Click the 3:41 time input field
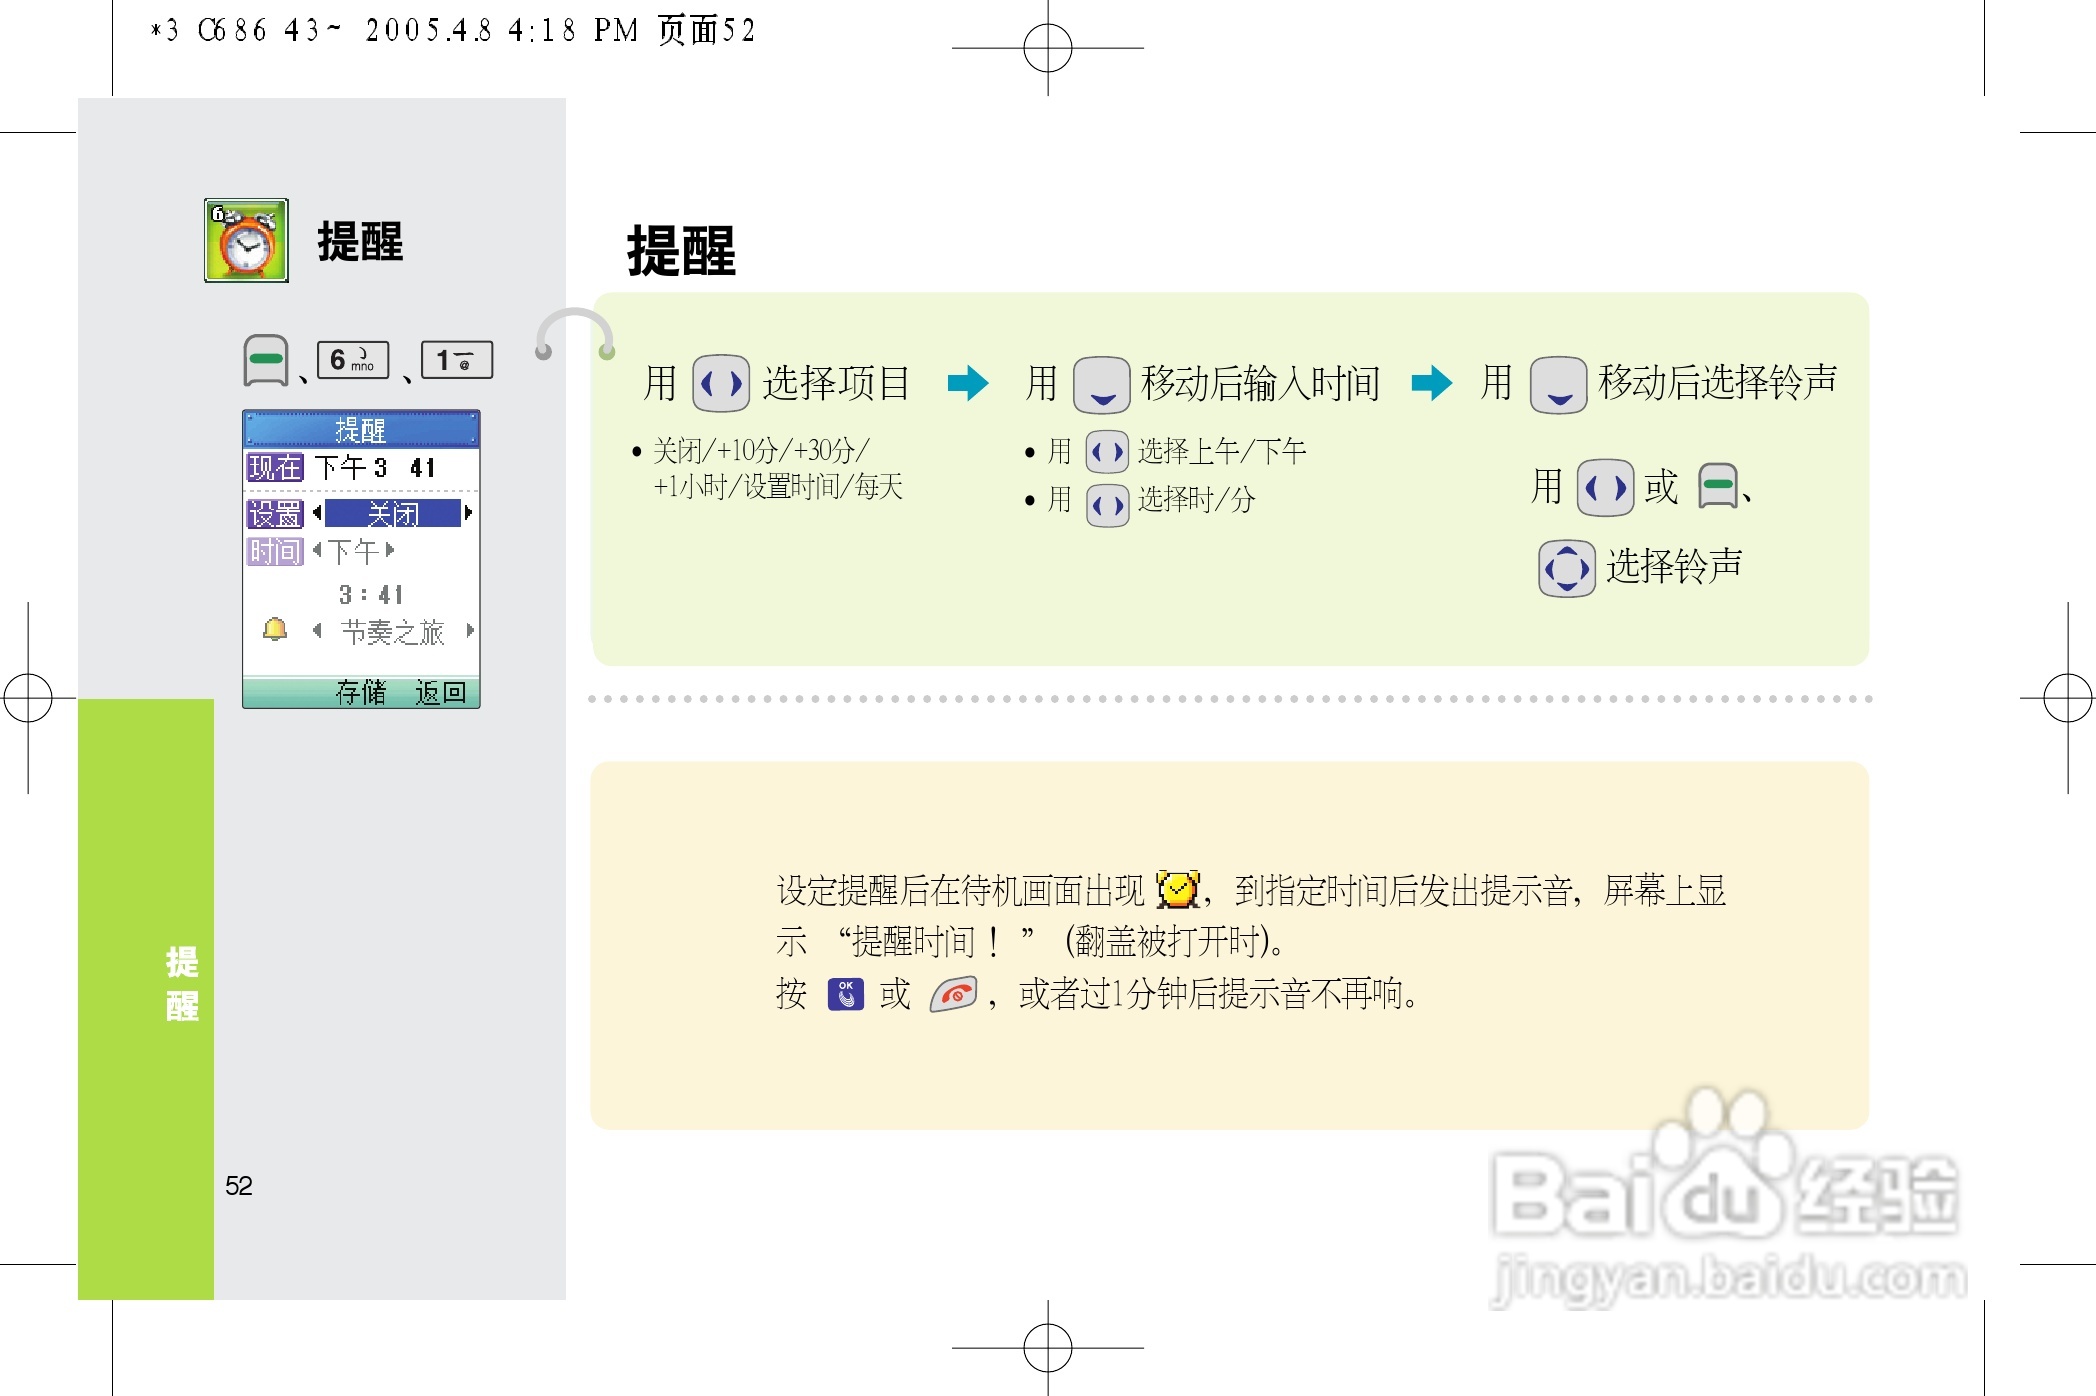Image resolution: width=2096 pixels, height=1396 pixels. point(371,595)
